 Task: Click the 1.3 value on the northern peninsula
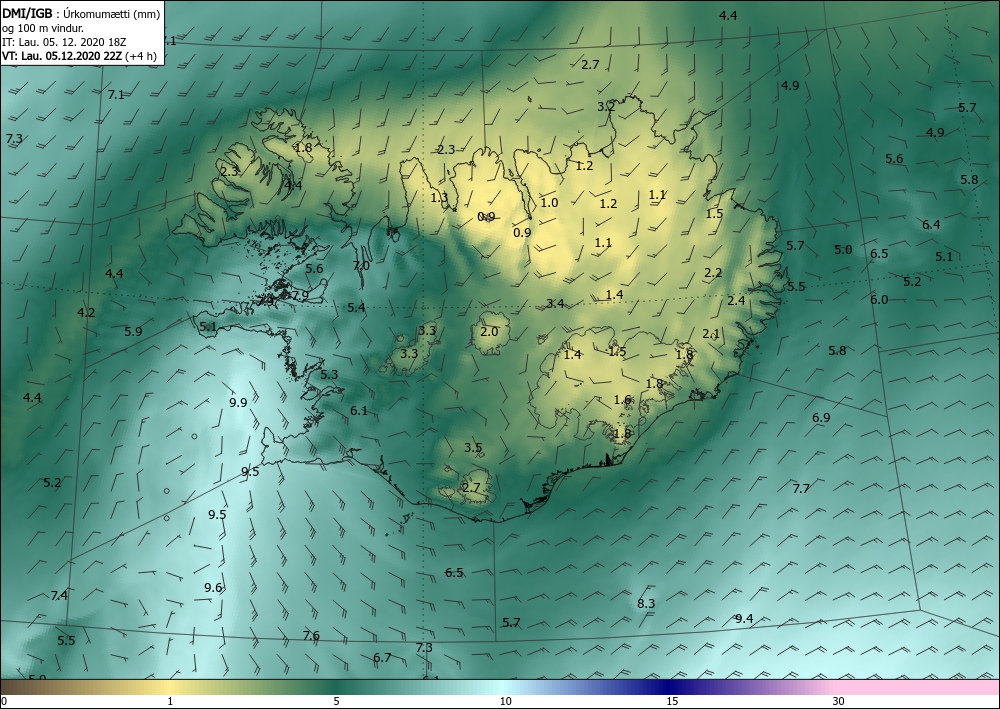coord(439,198)
